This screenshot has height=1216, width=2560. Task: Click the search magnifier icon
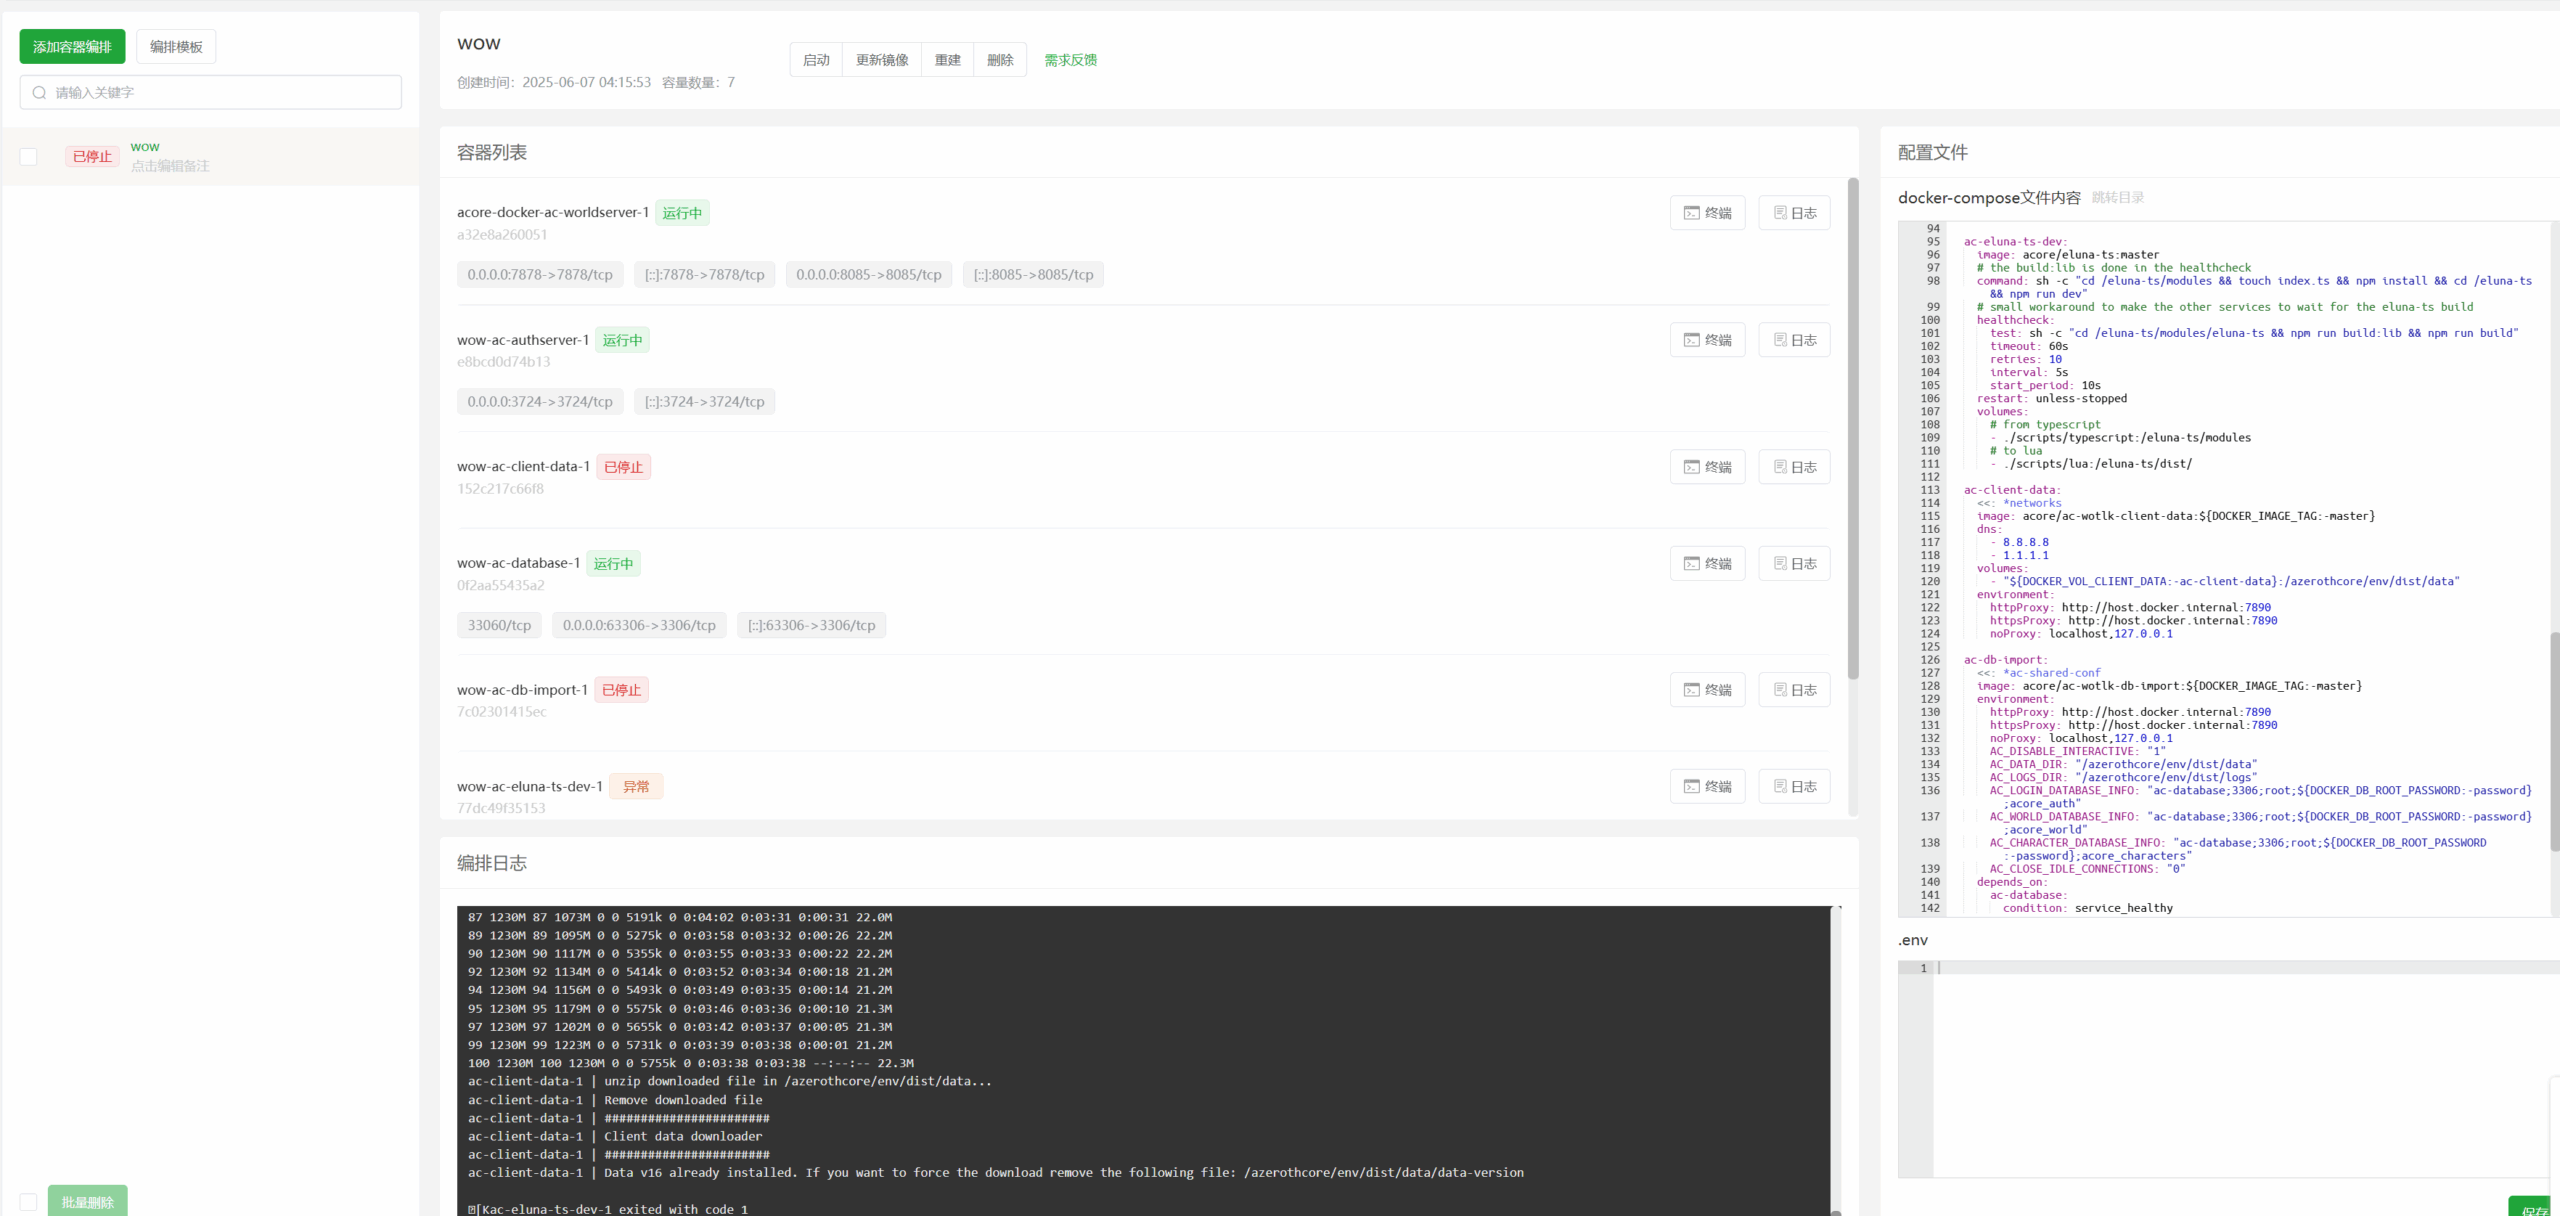[39, 92]
